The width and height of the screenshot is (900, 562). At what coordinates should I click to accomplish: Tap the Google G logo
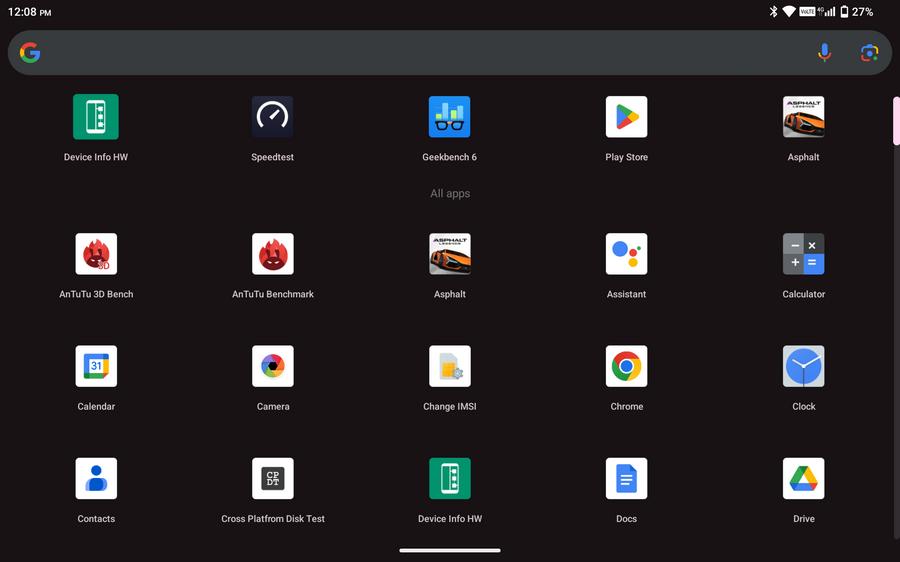[30, 53]
